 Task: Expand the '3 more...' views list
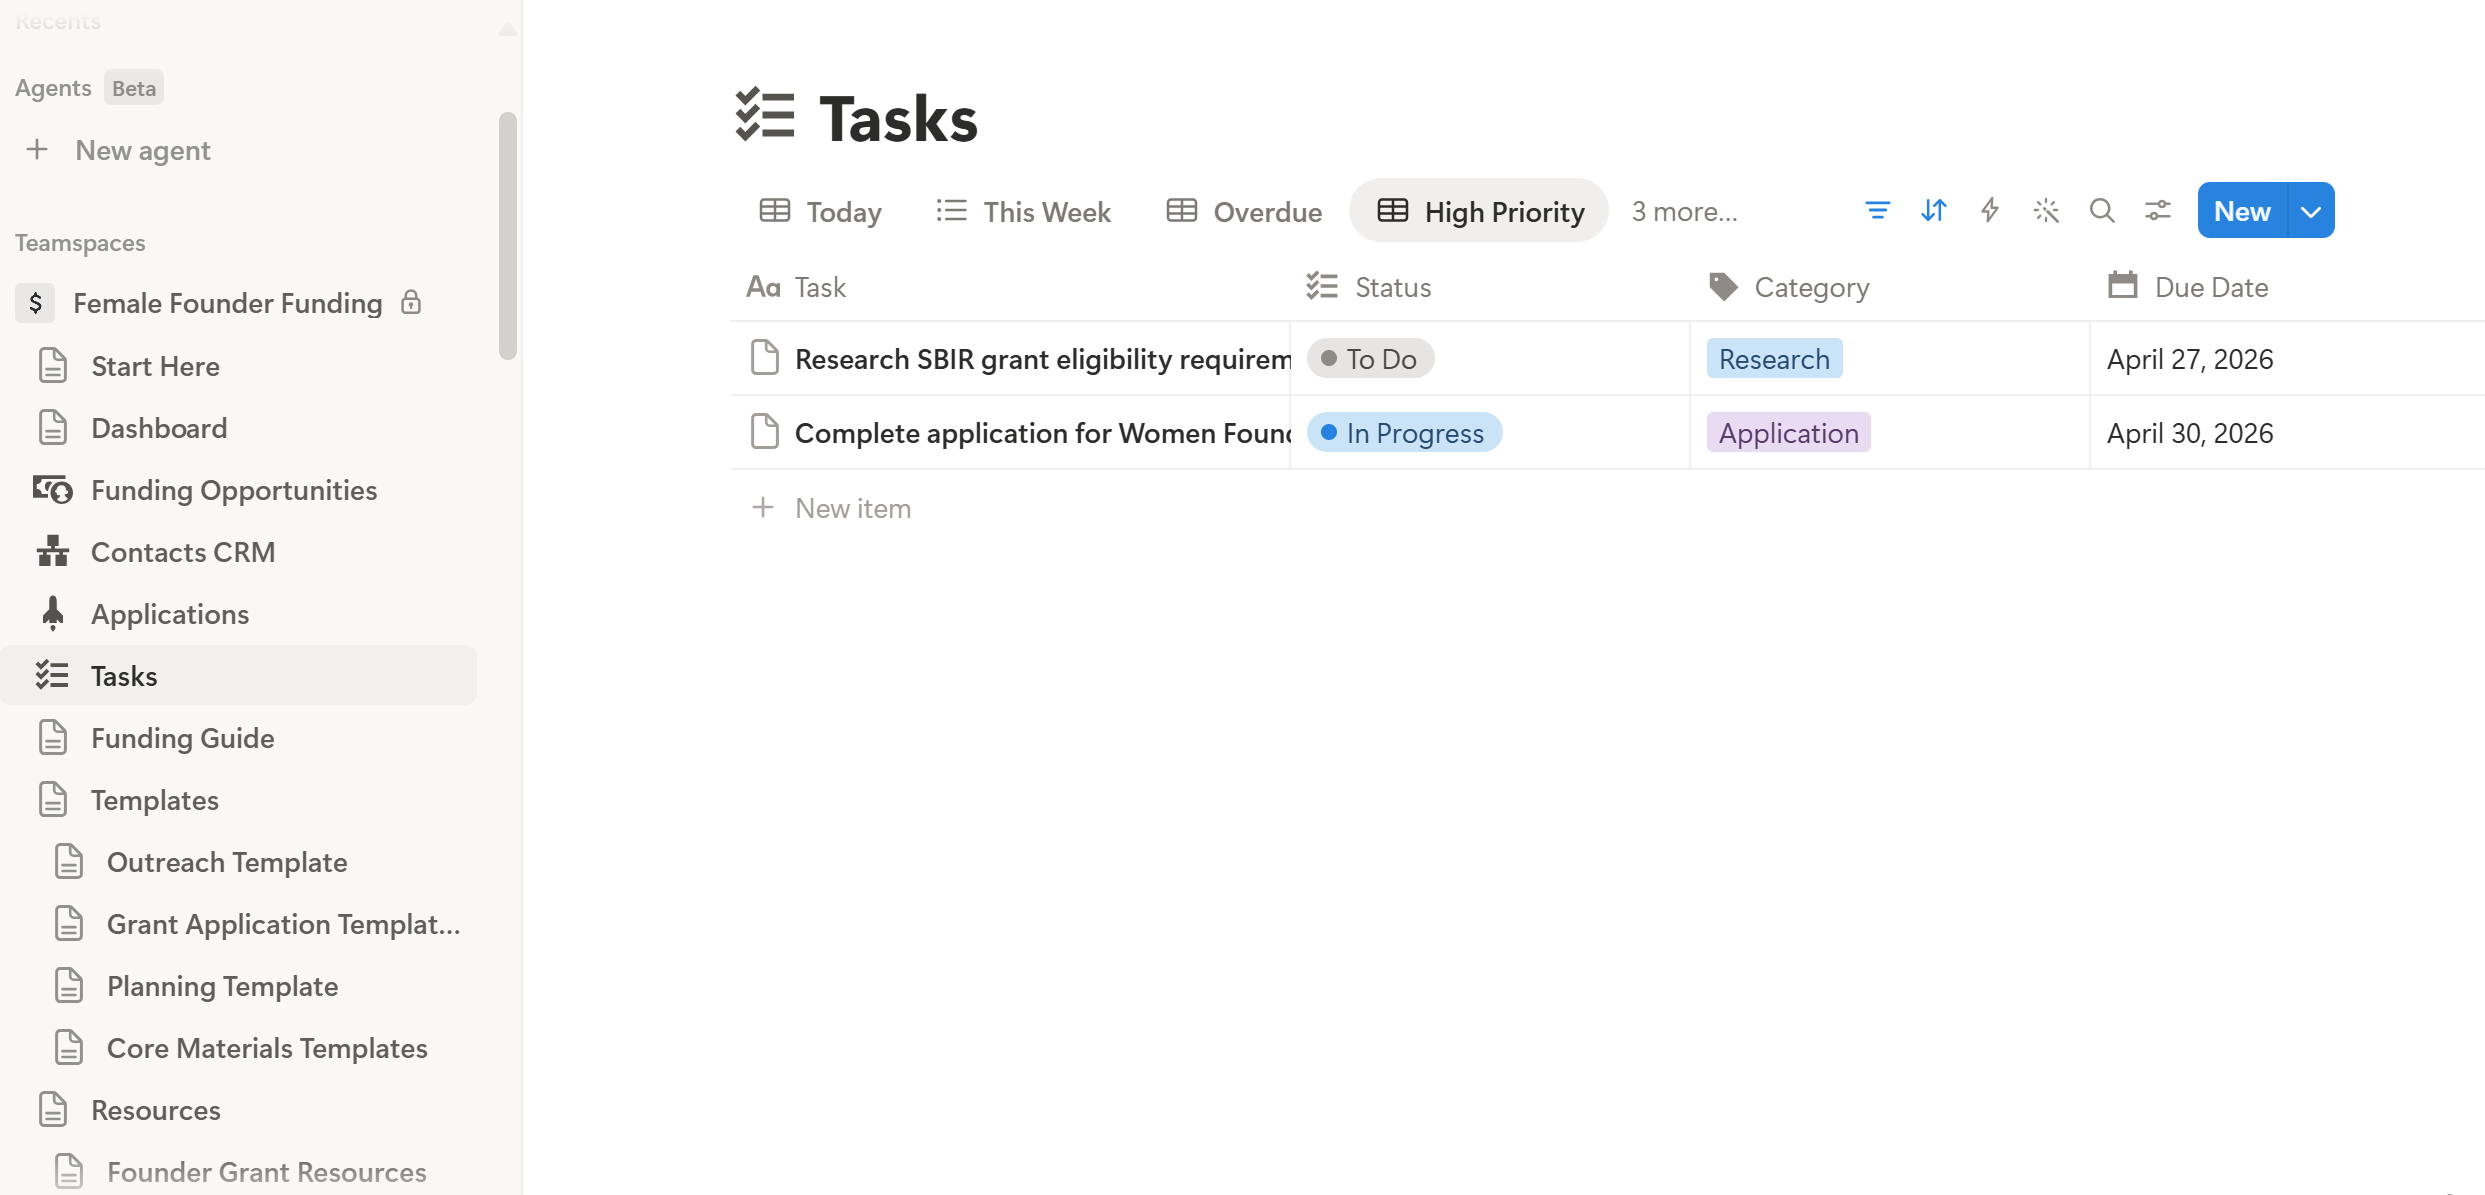tap(1684, 212)
